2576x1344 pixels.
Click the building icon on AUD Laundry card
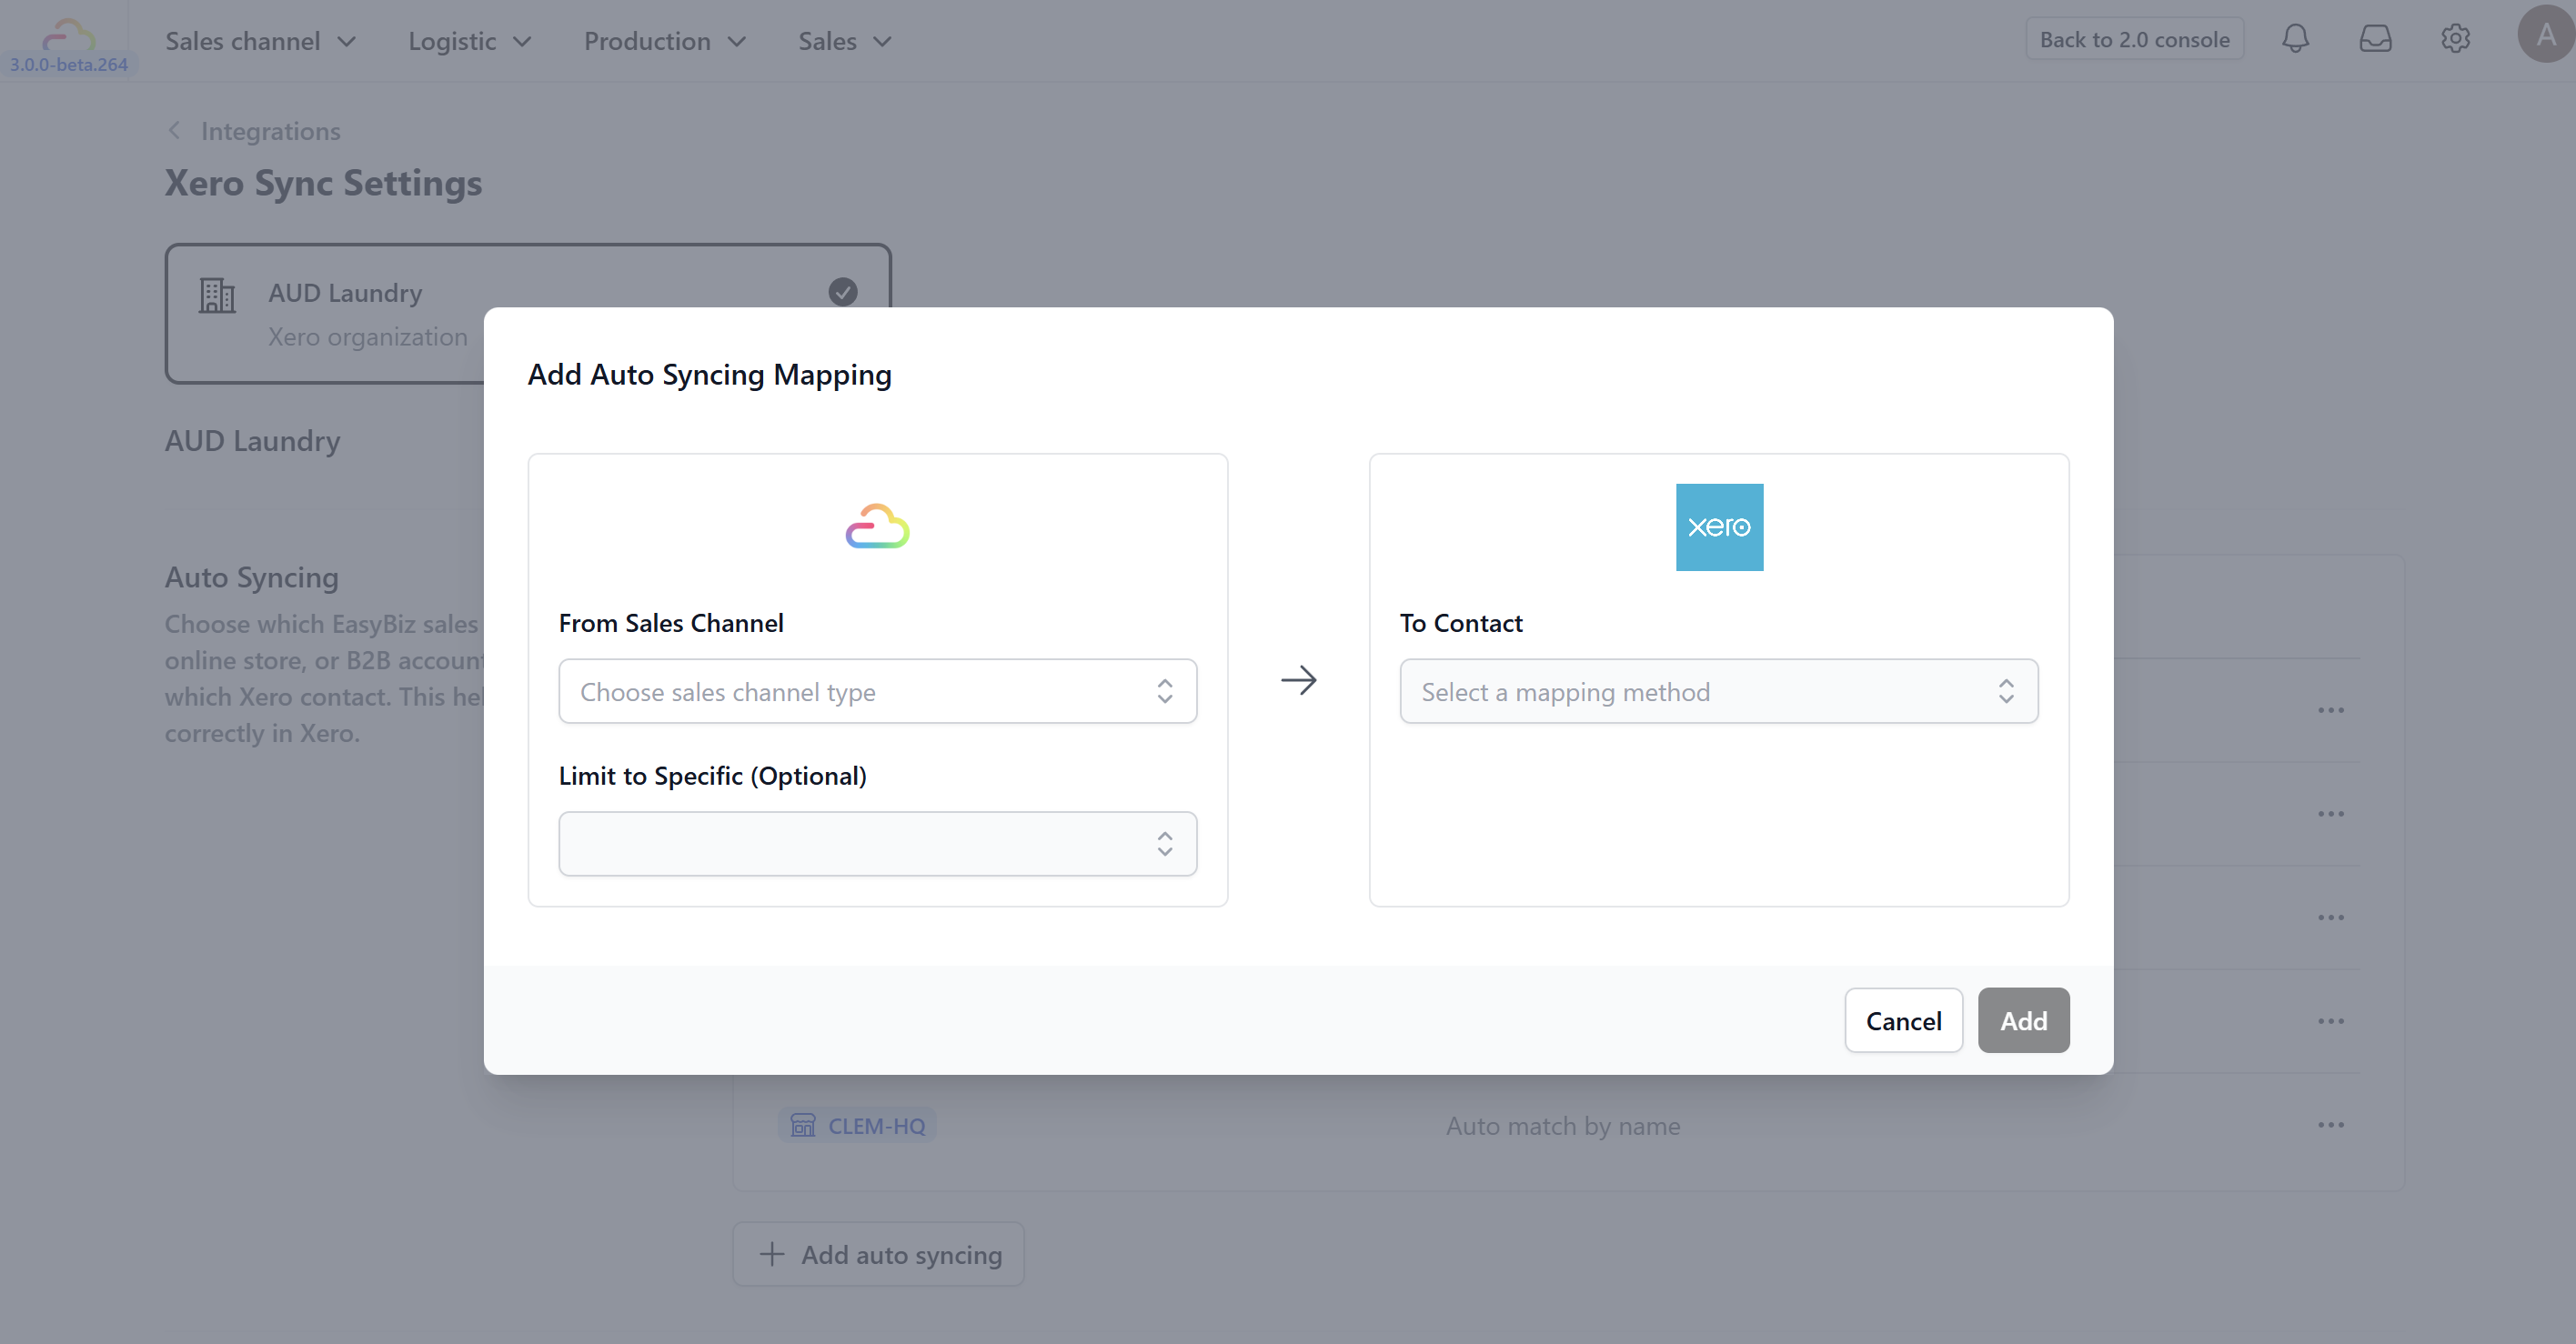(x=217, y=296)
